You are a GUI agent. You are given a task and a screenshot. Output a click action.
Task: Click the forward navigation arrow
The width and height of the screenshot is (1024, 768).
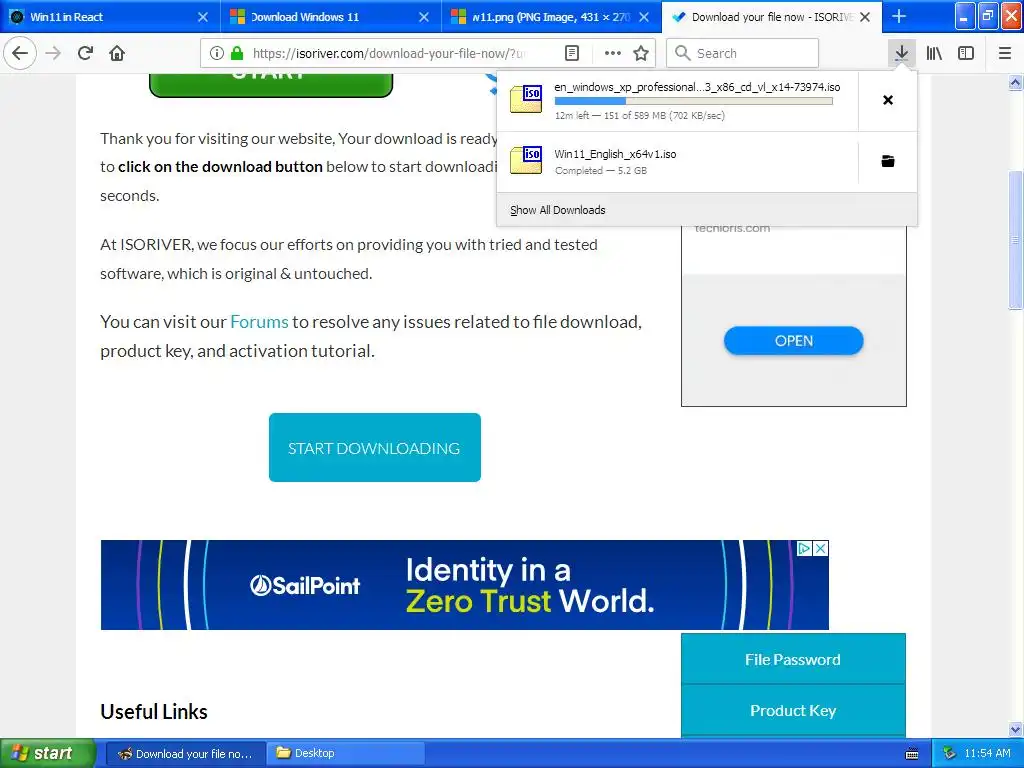click(54, 53)
